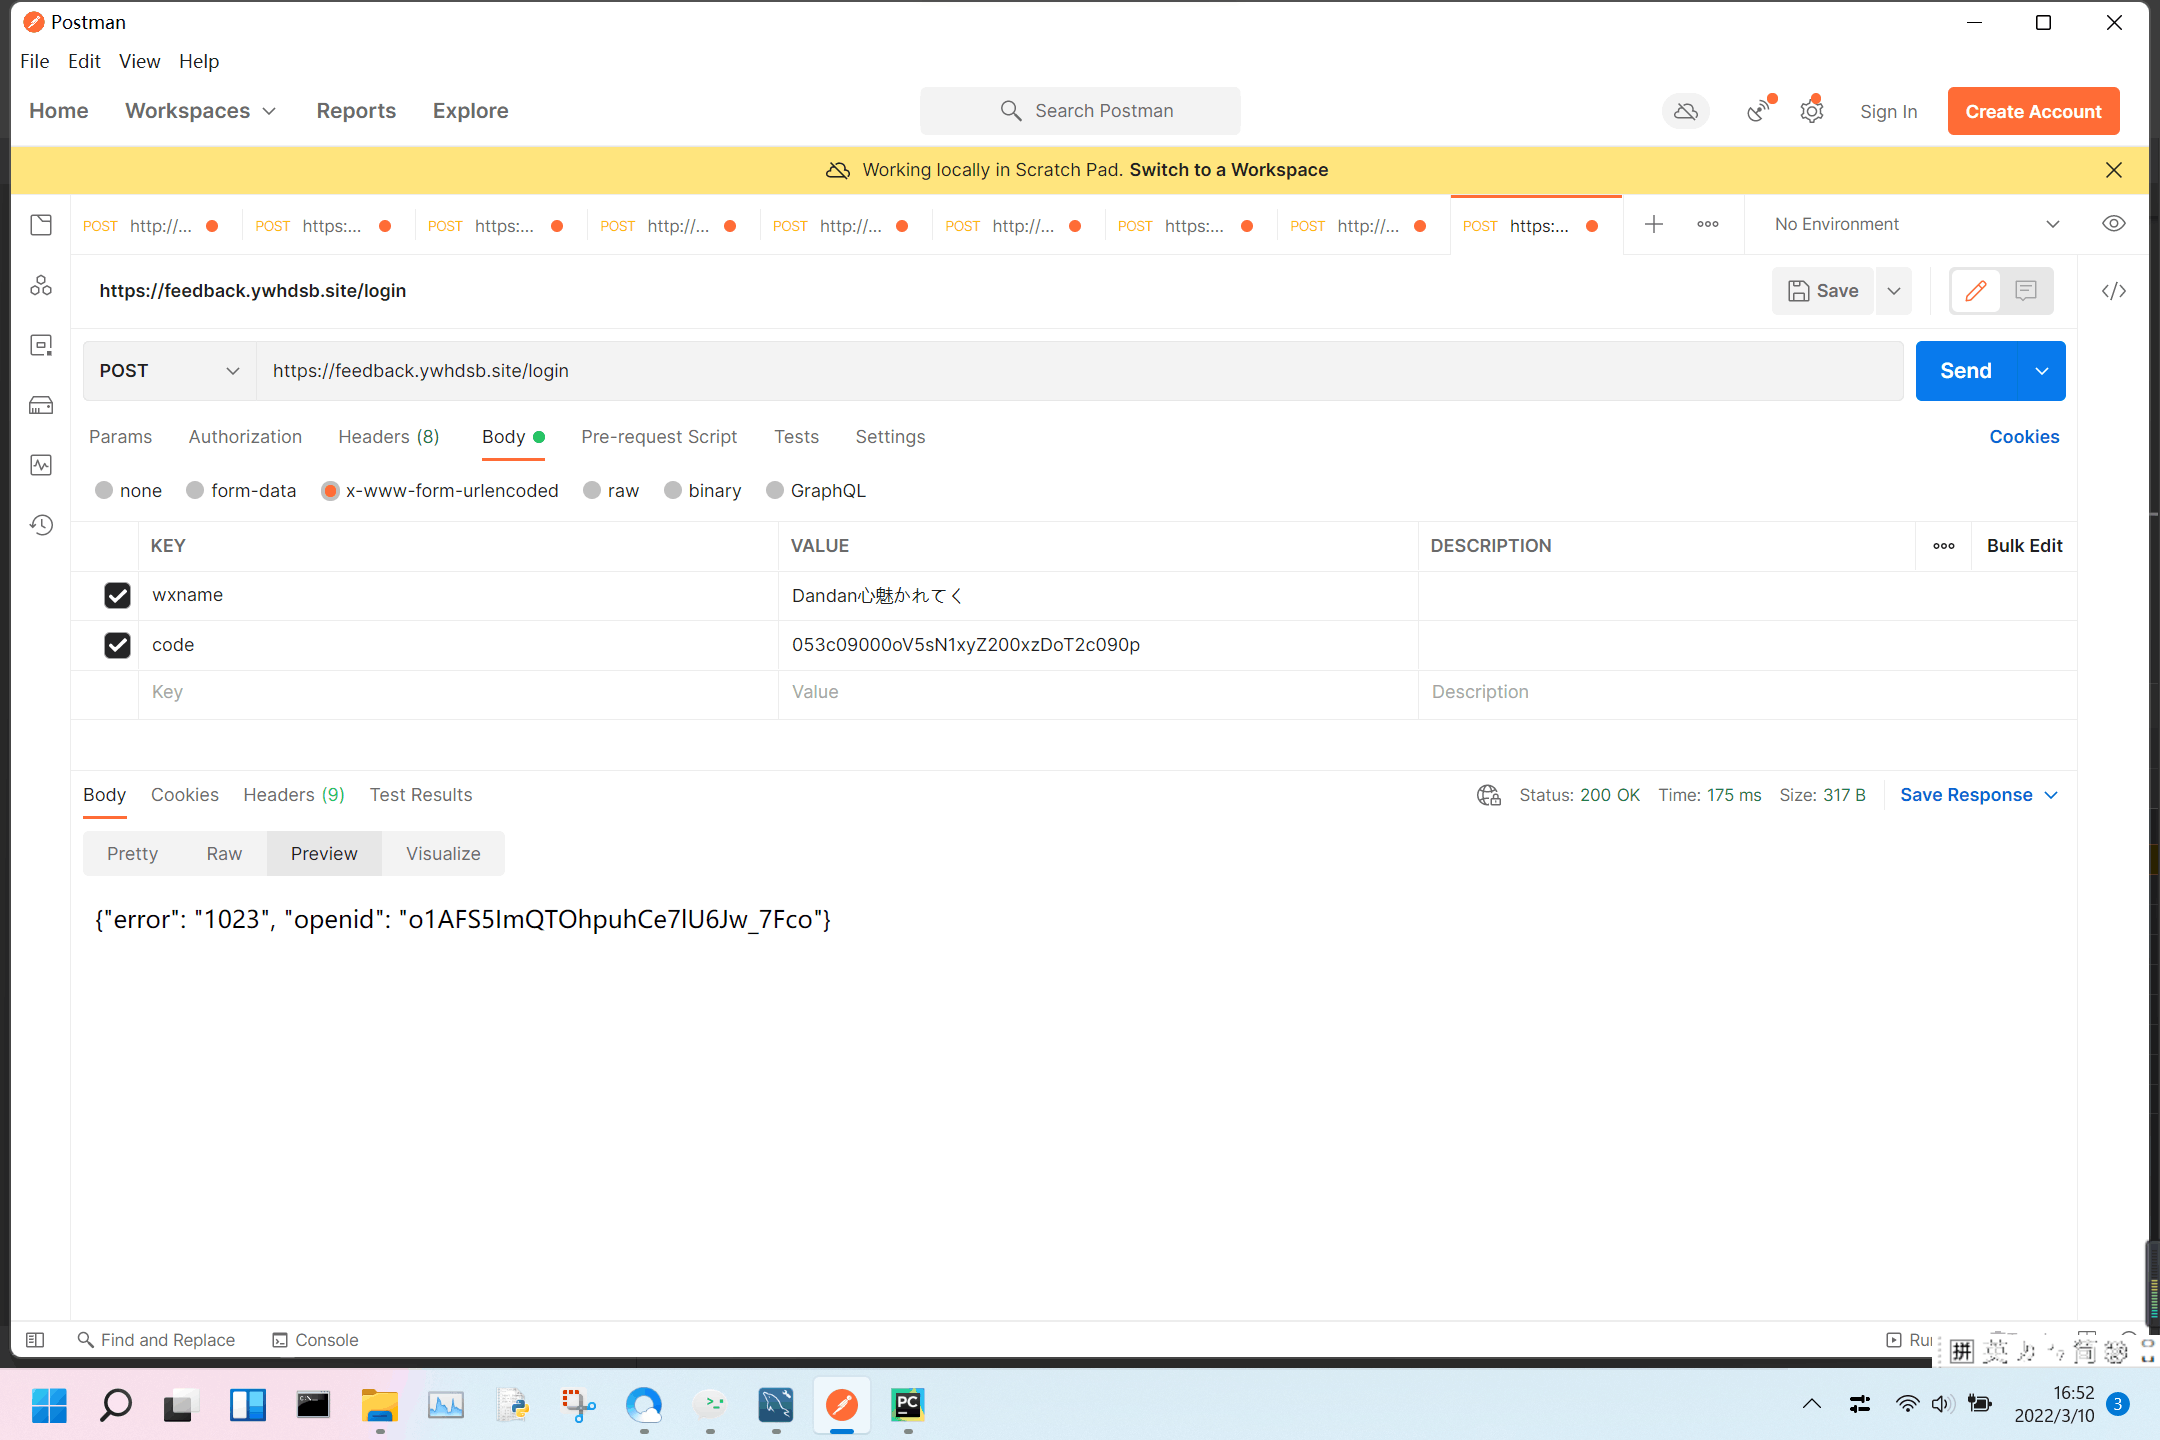Click Switch to a Workspace link
The height and width of the screenshot is (1440, 2160).
click(x=1229, y=170)
